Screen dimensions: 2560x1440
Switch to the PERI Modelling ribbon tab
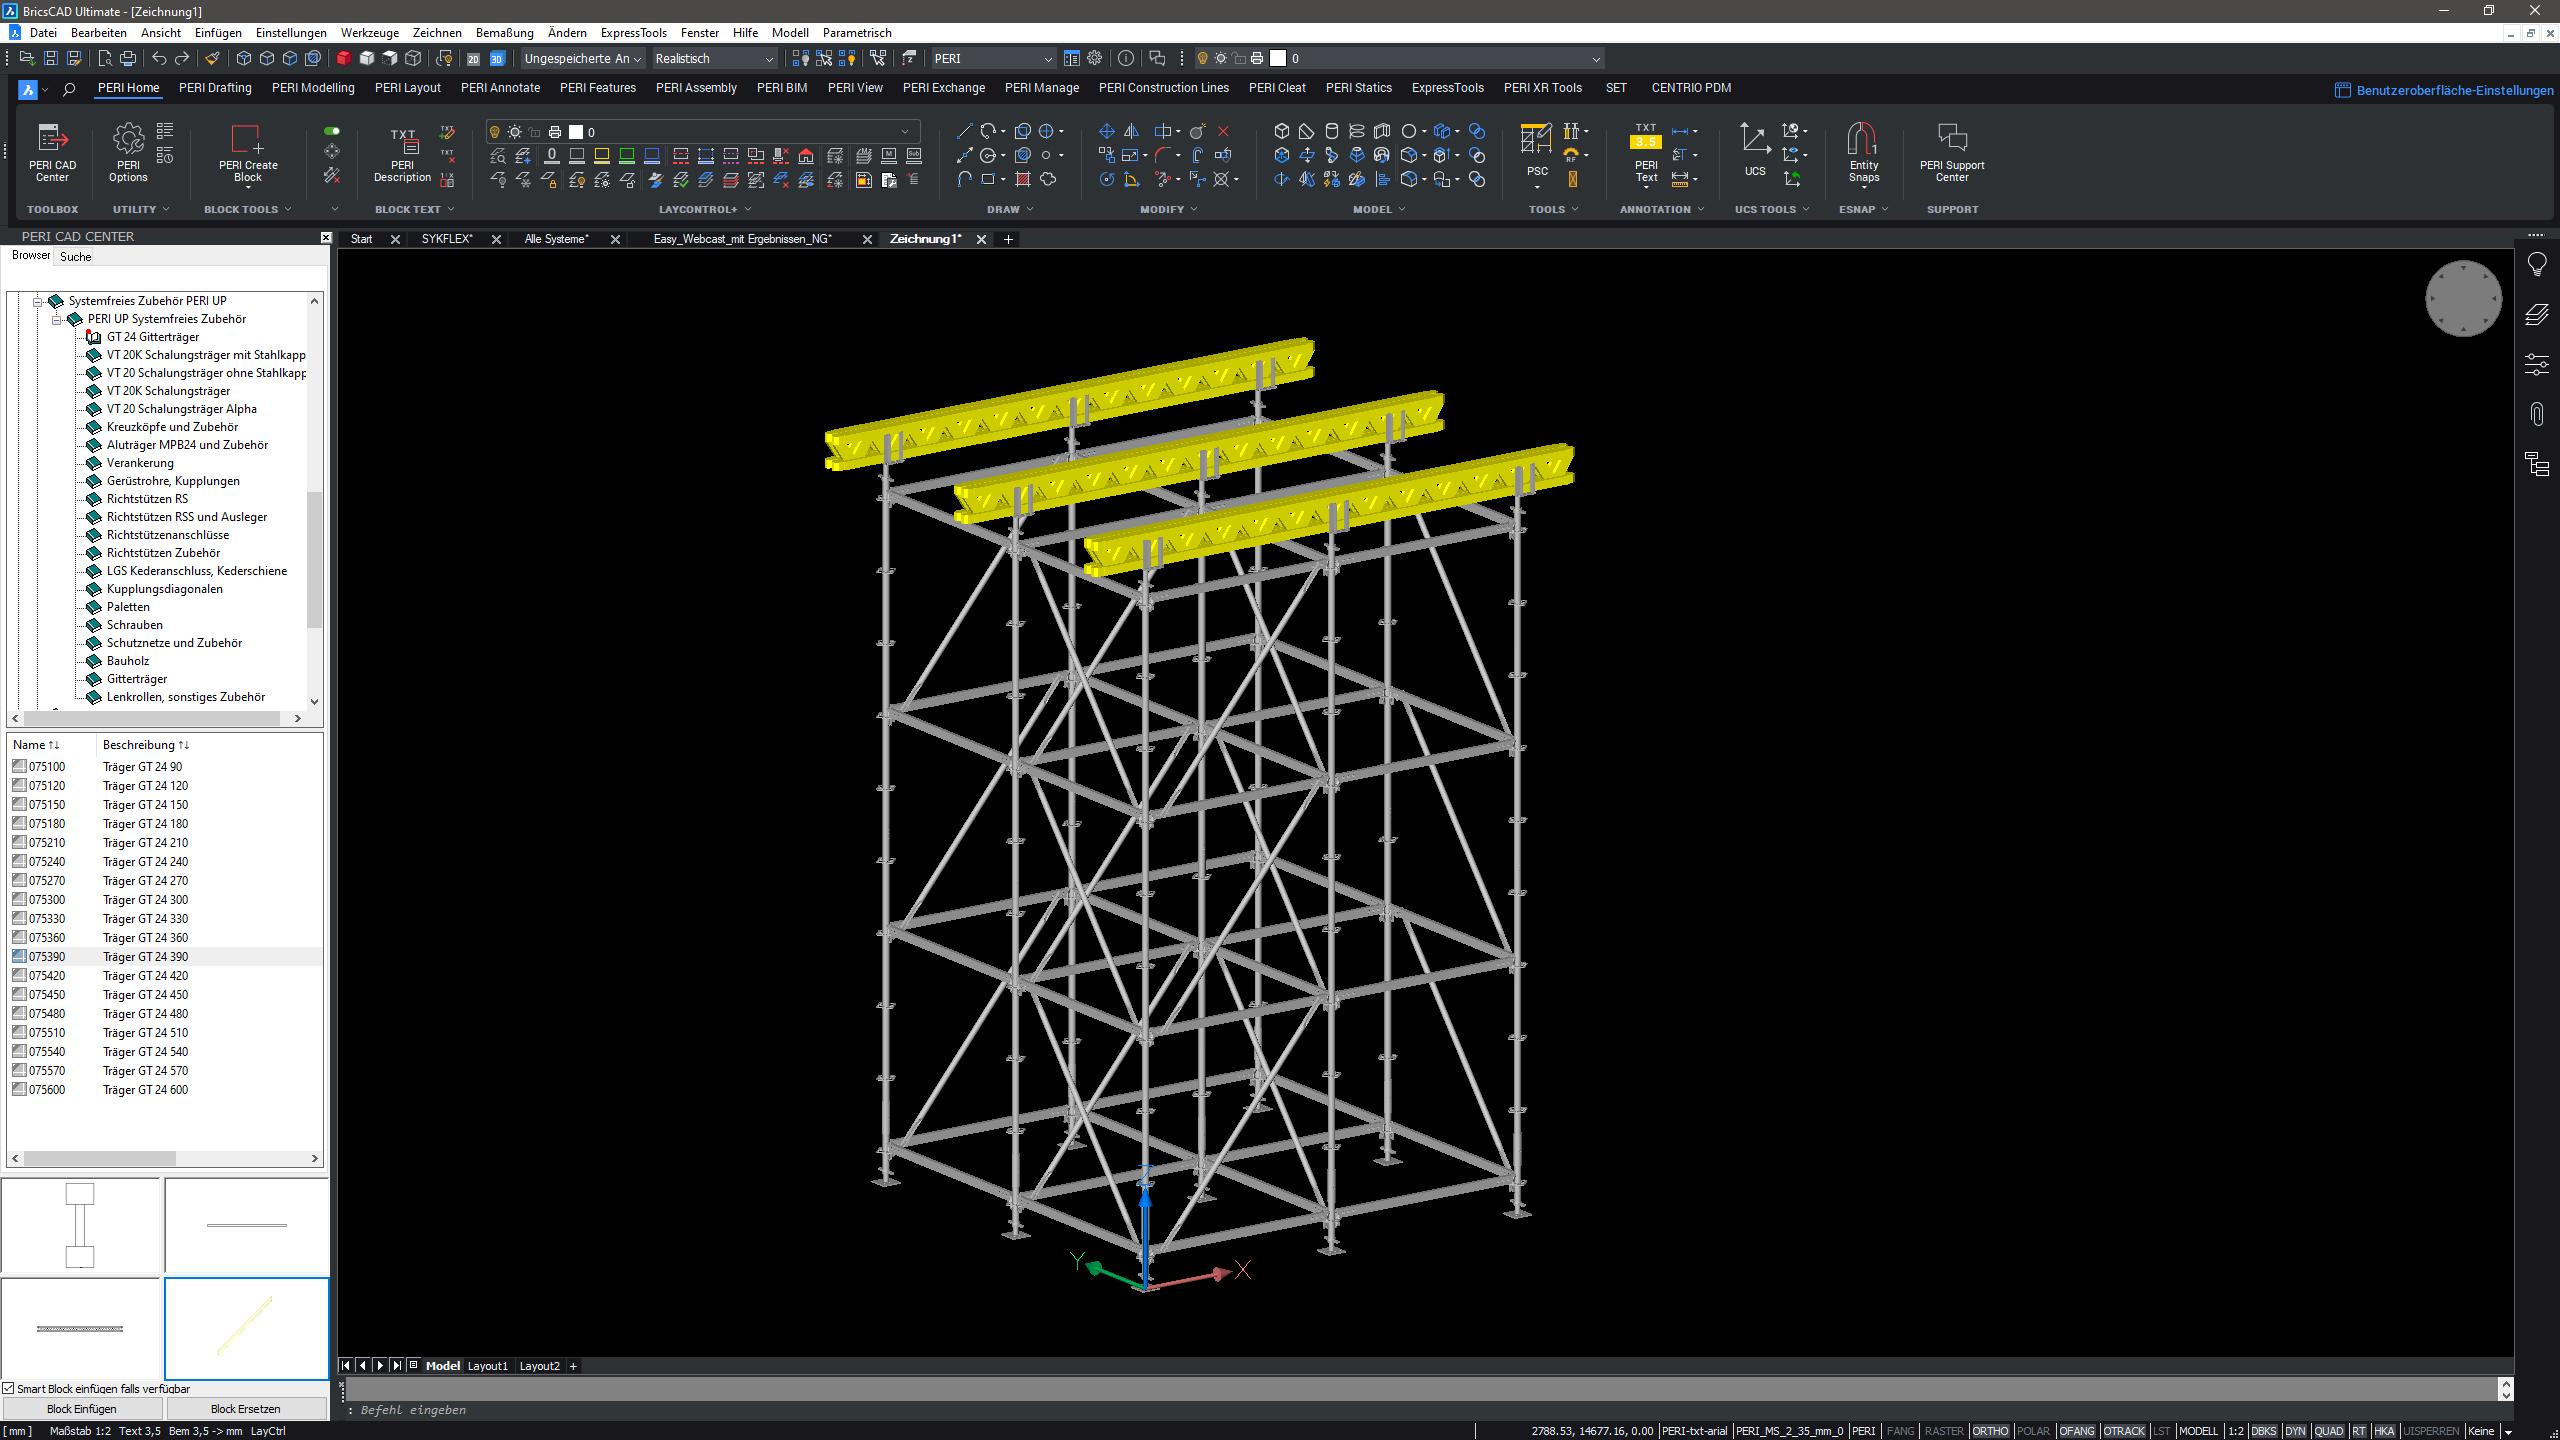coord(313,88)
